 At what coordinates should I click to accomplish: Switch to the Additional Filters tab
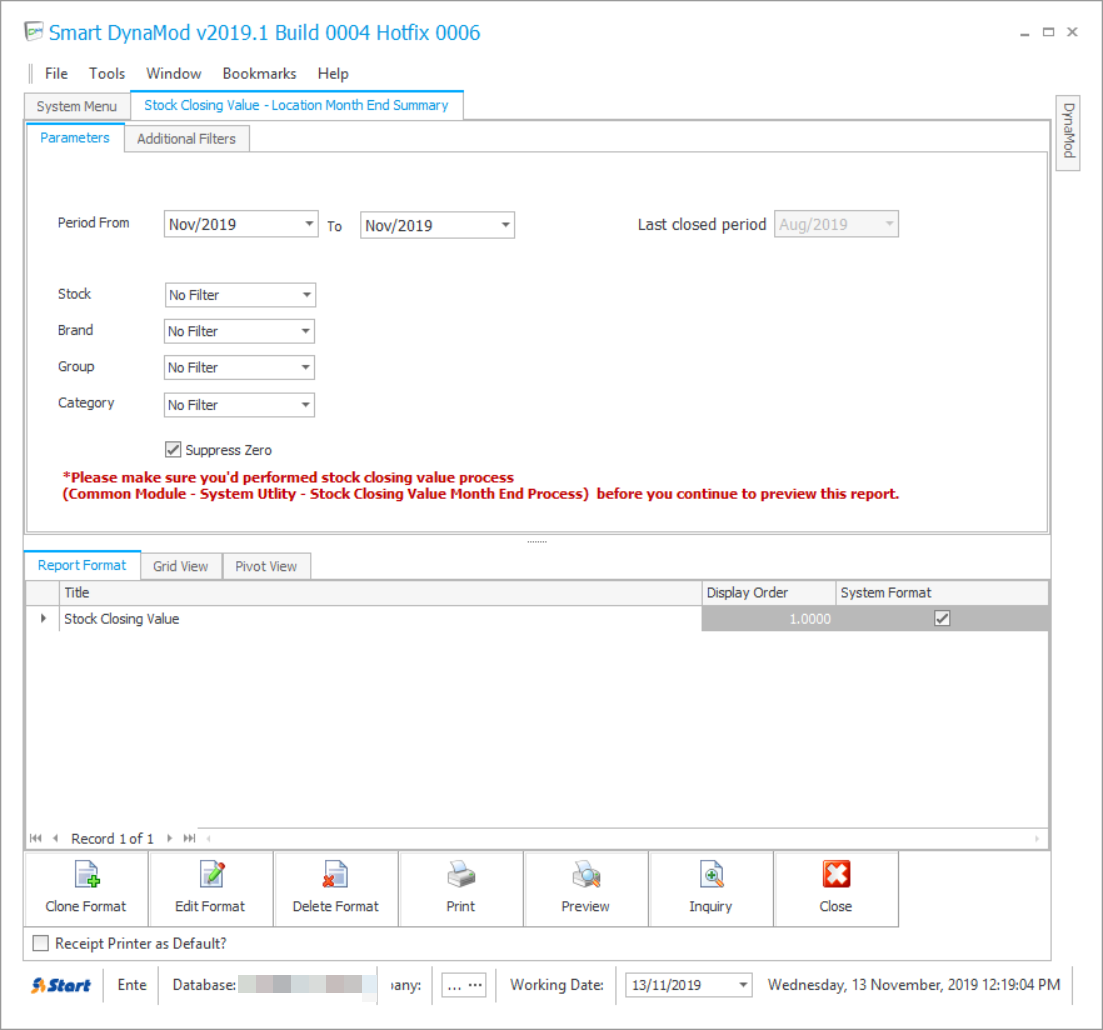point(186,139)
